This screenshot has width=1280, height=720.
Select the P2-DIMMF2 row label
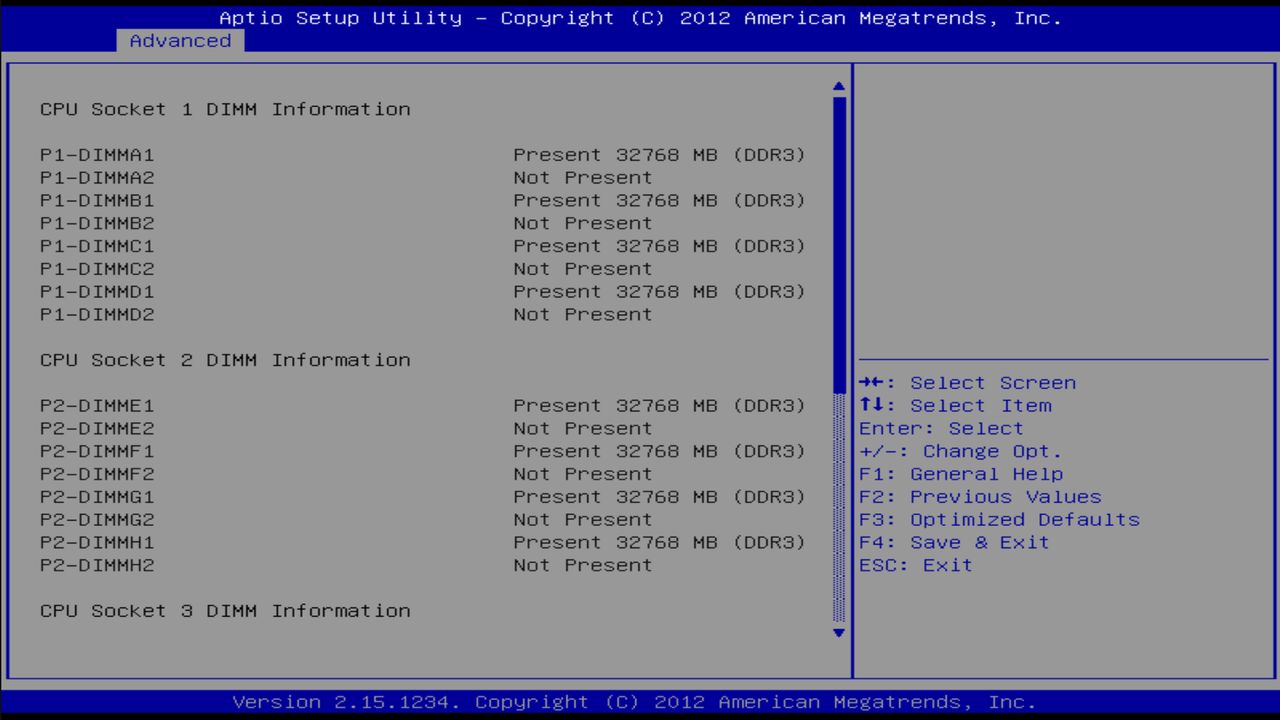pyautogui.click(x=97, y=474)
